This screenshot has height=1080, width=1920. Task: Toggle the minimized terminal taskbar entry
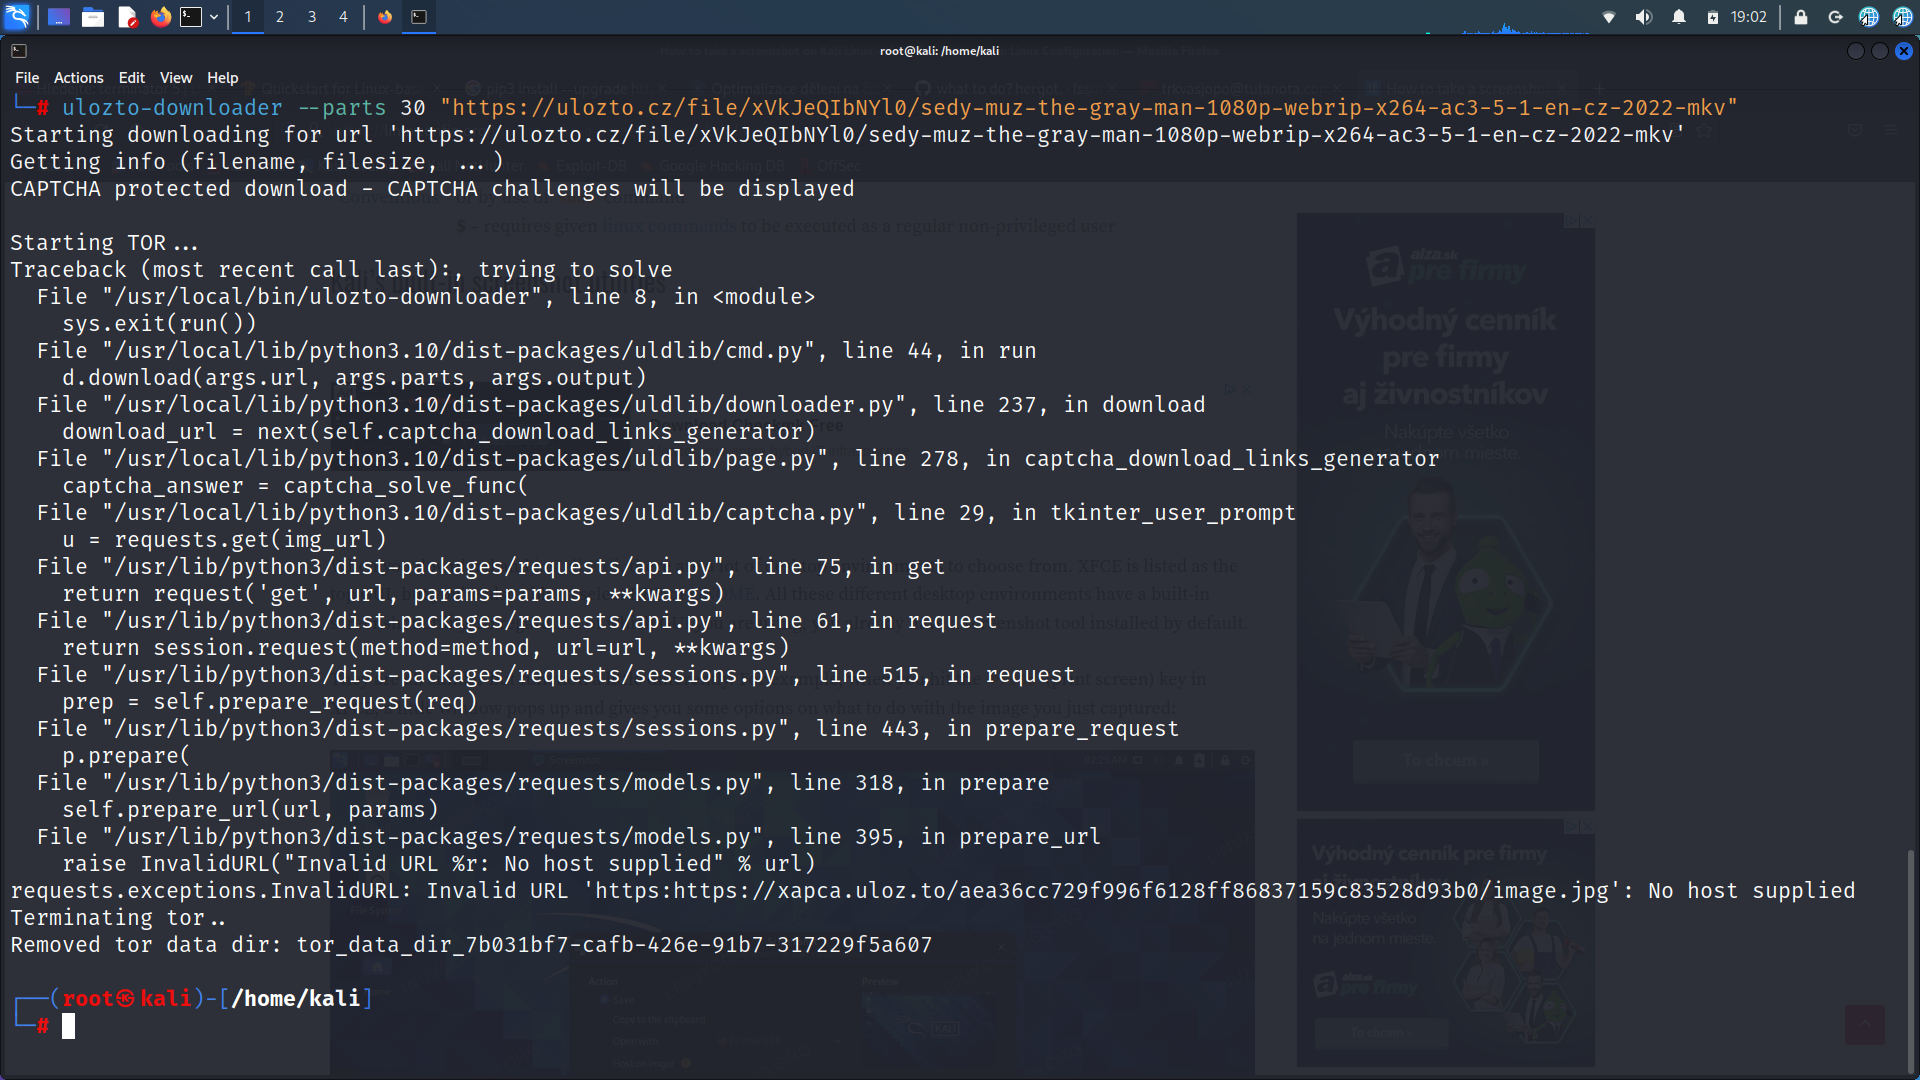click(x=421, y=17)
